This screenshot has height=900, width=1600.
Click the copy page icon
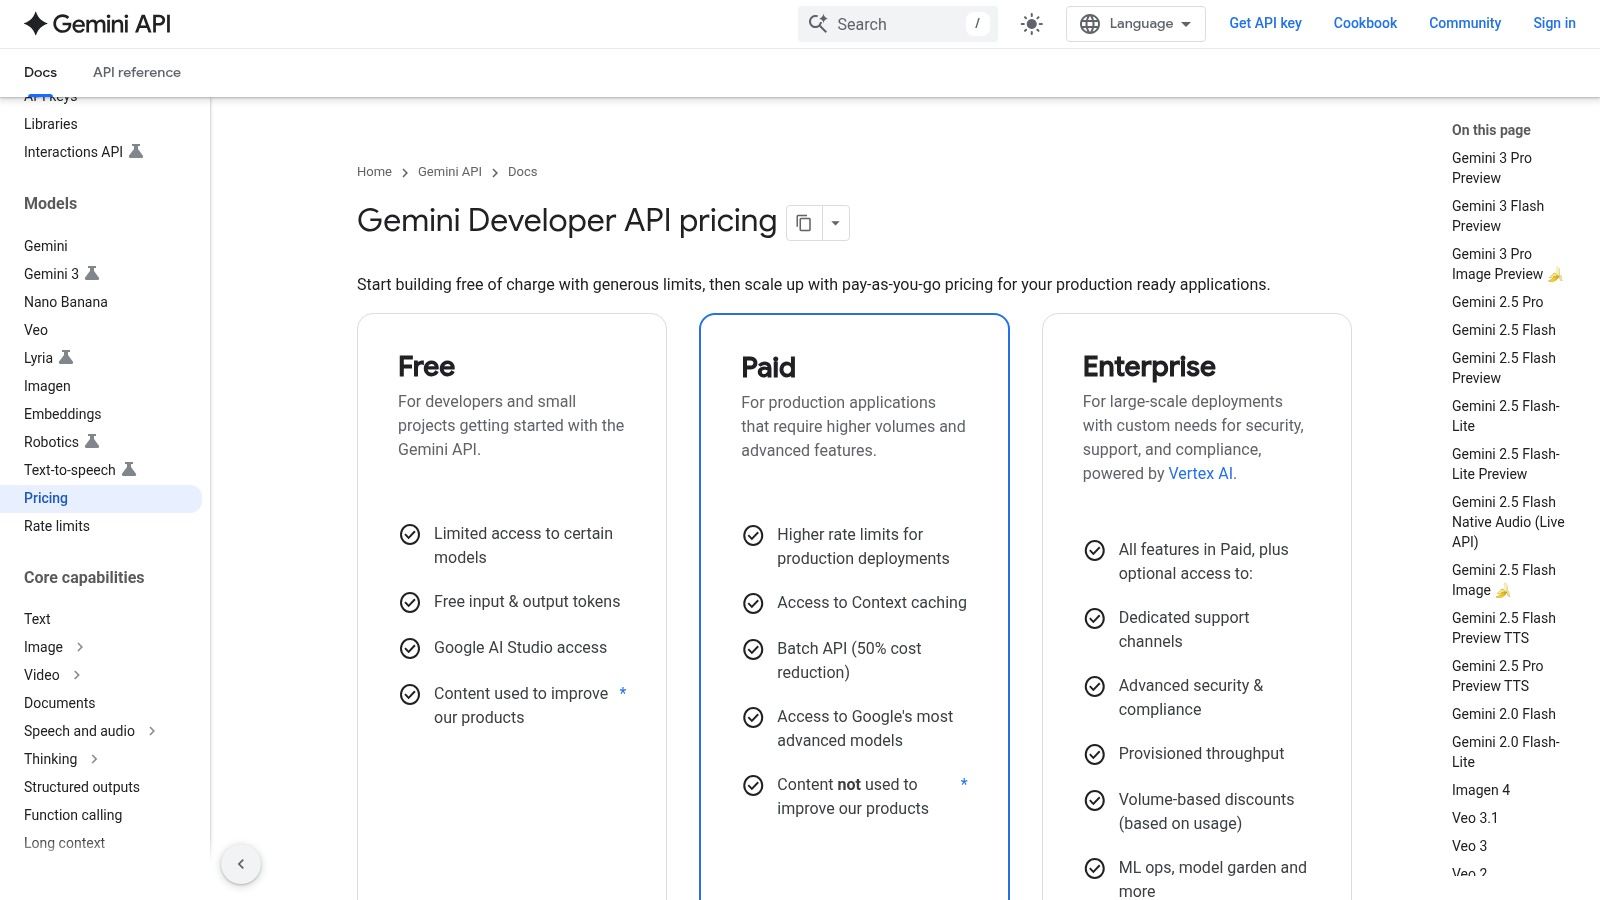pos(804,223)
